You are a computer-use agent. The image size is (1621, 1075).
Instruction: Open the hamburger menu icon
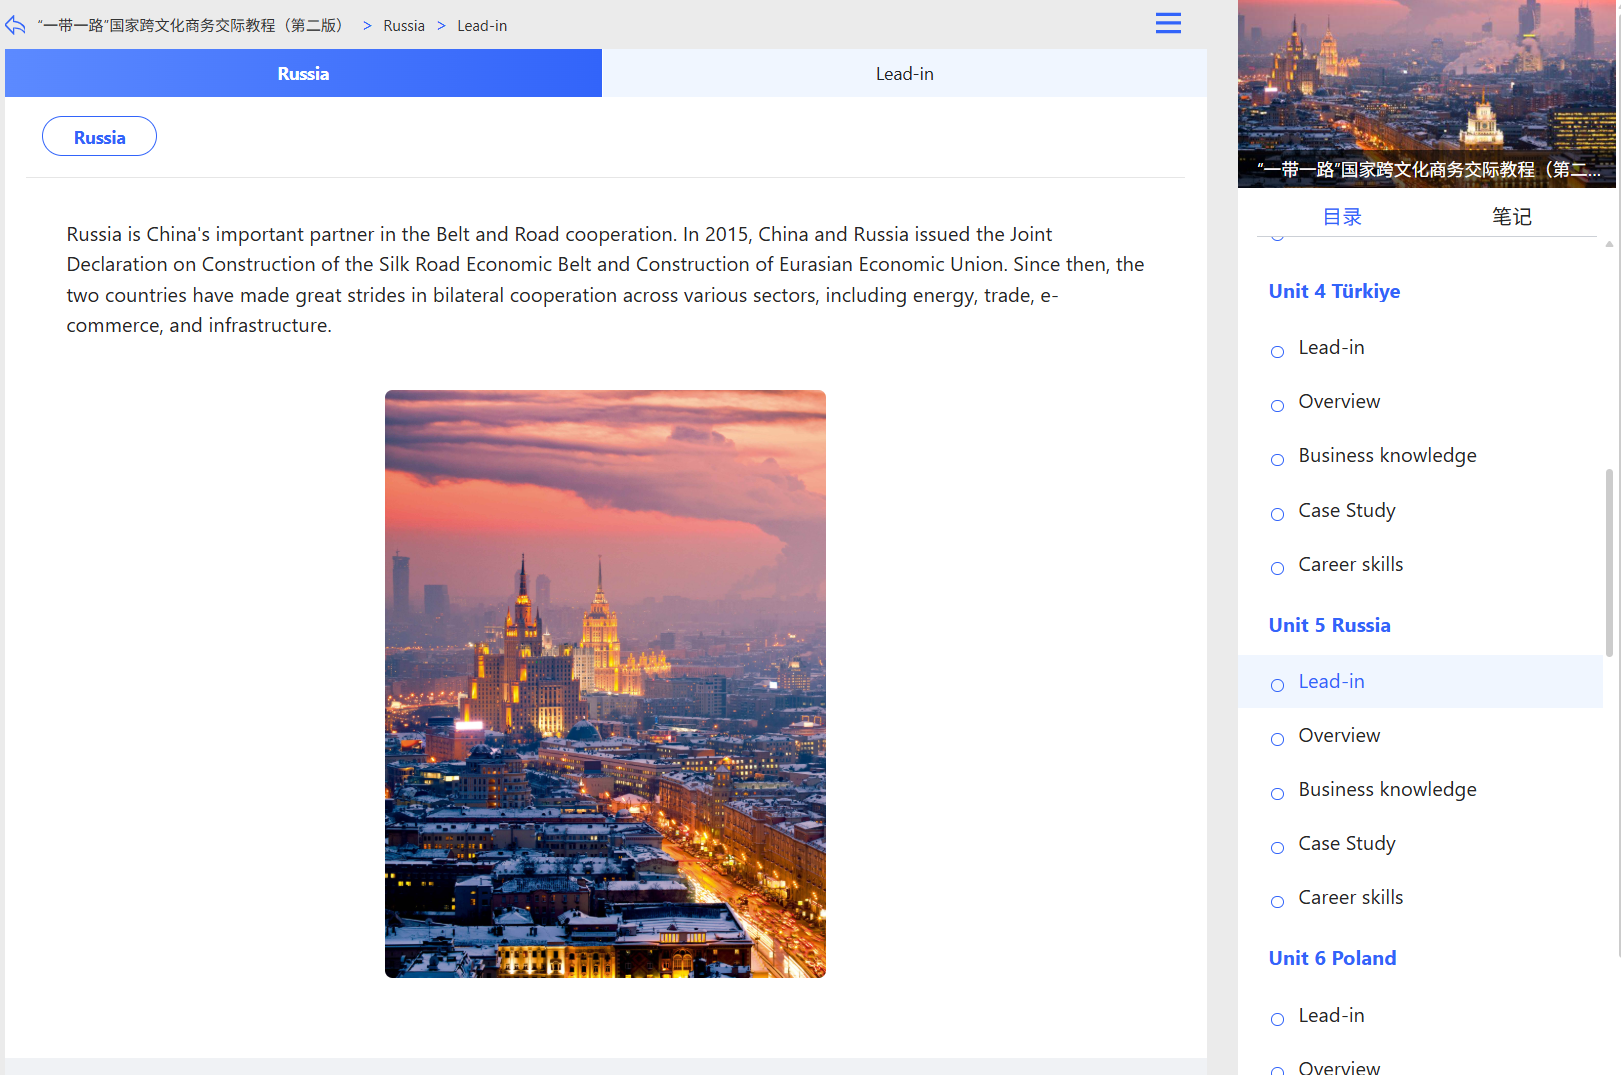tap(1168, 23)
